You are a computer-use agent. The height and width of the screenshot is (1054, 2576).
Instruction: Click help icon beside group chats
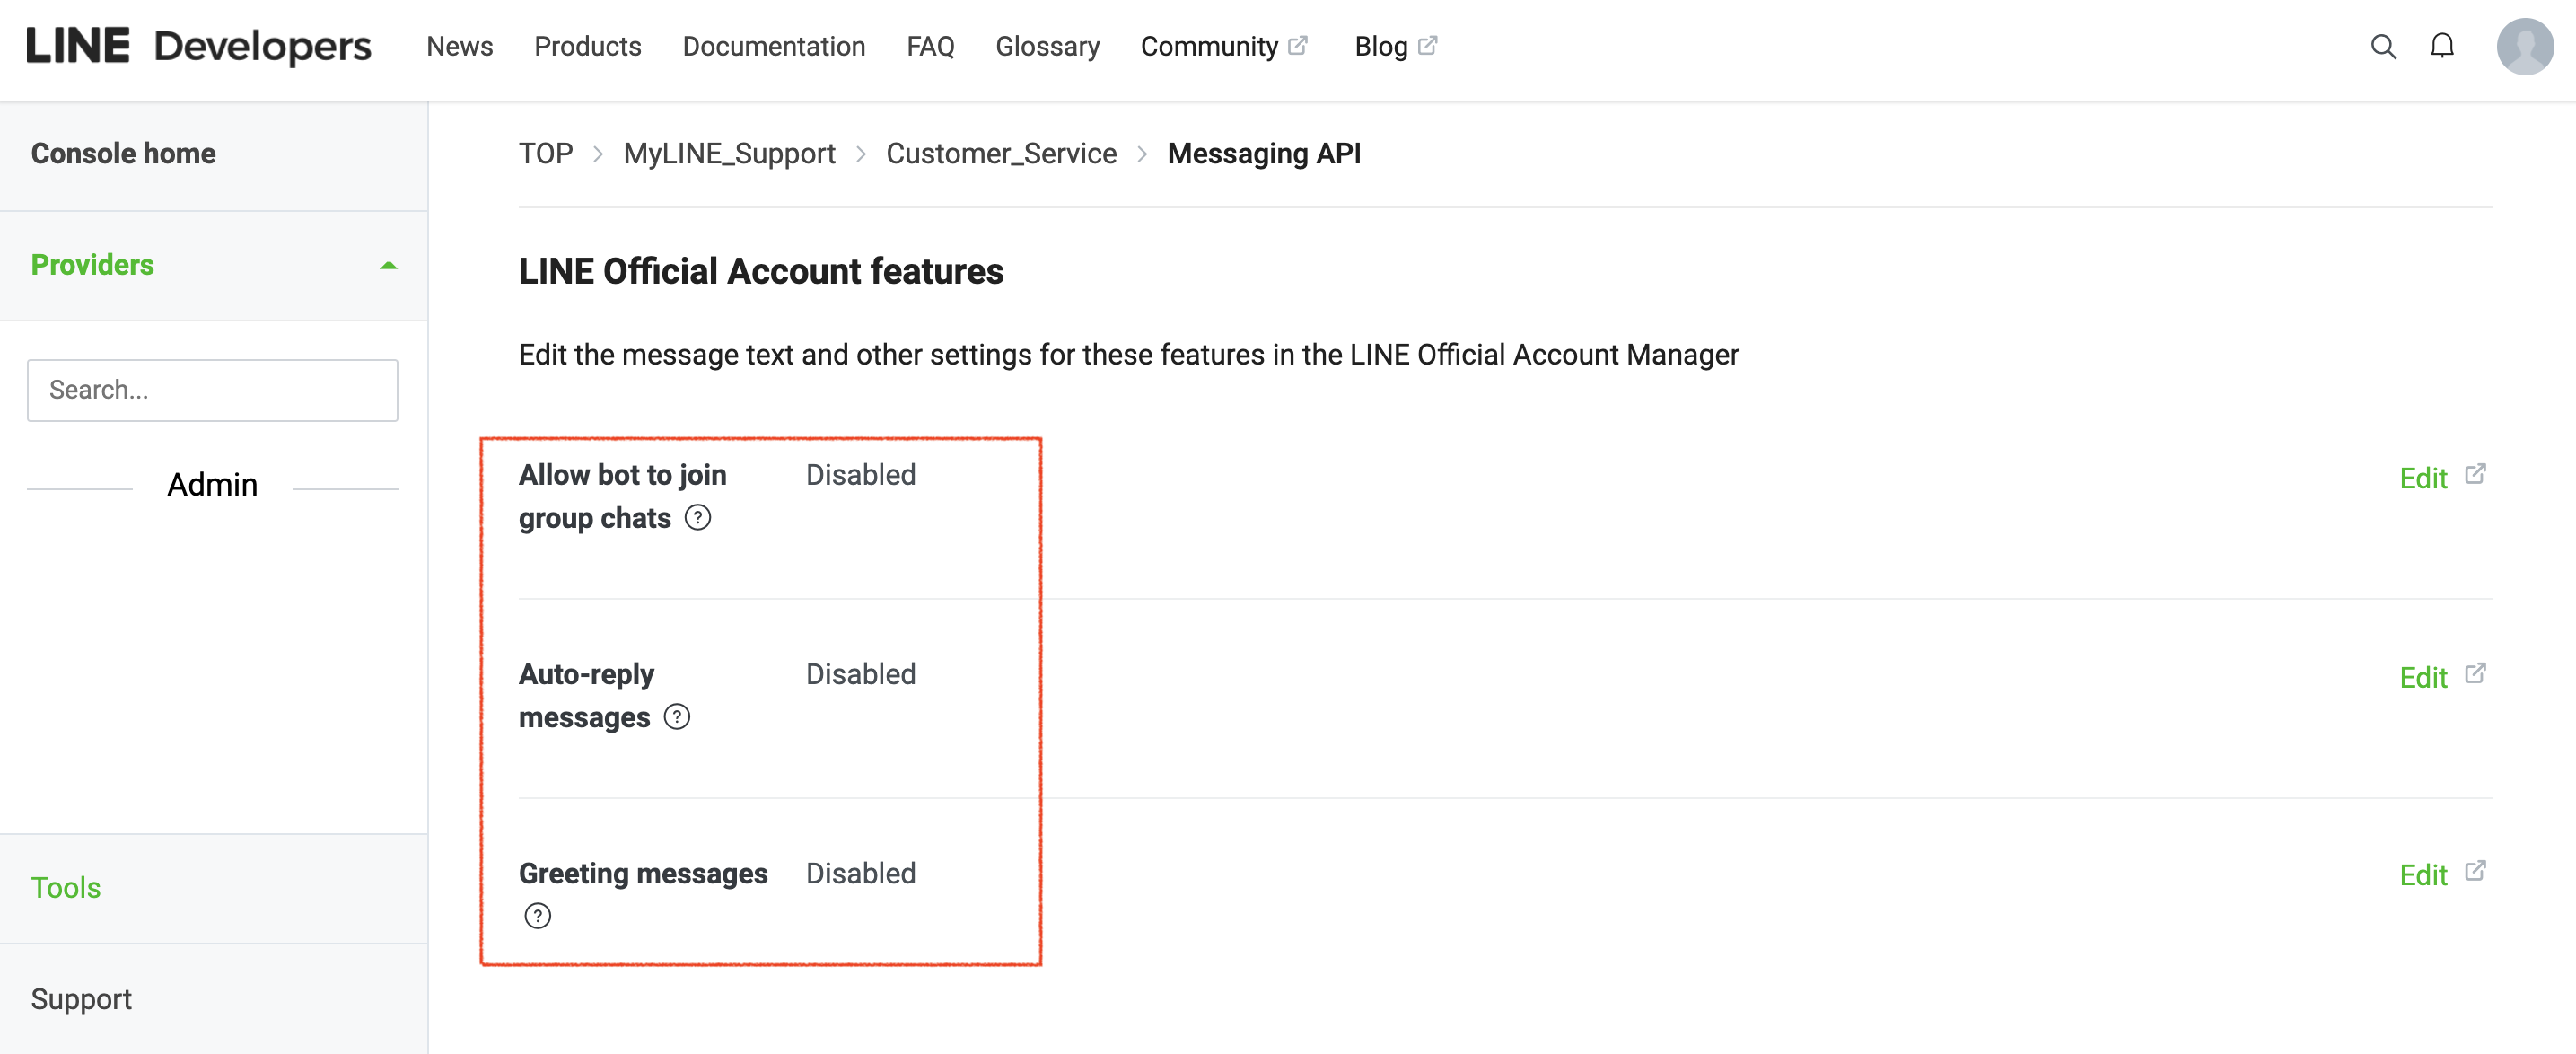coord(697,518)
